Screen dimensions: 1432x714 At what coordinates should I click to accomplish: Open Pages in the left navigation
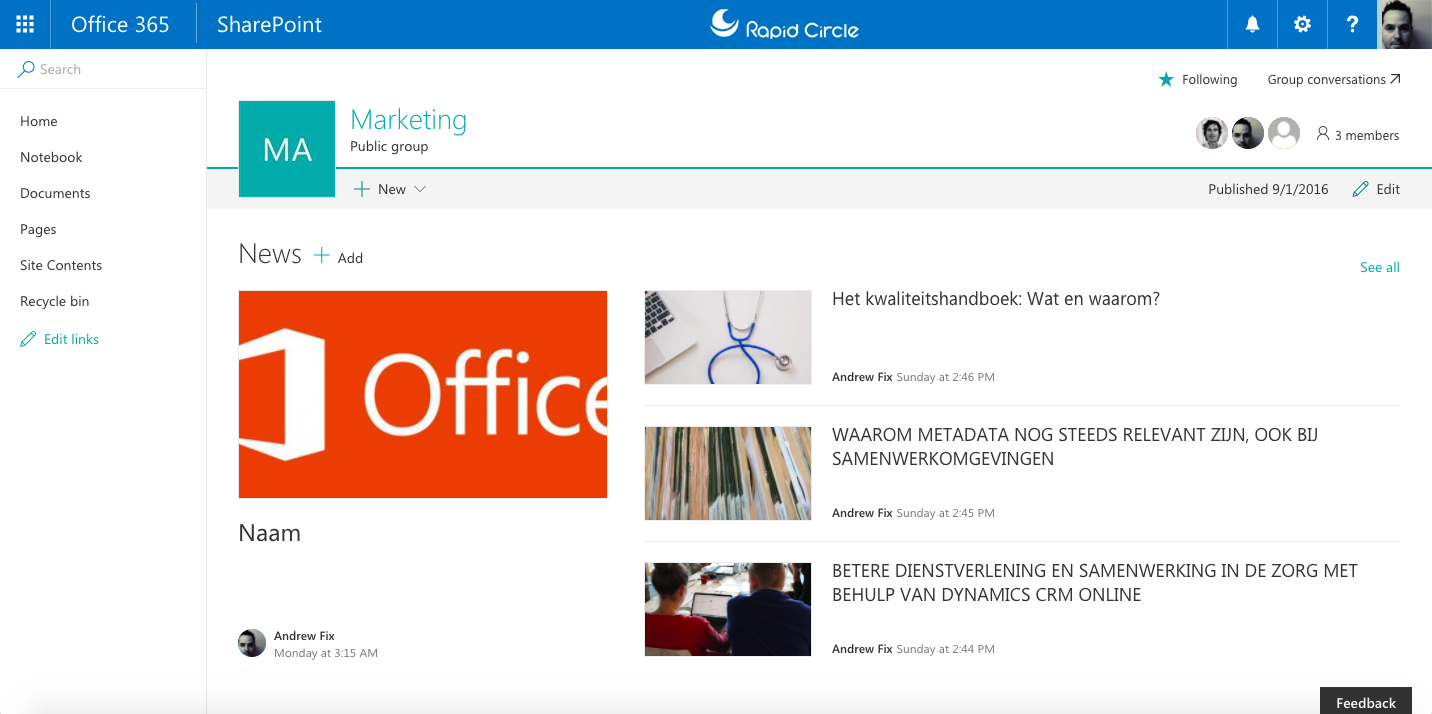pos(38,229)
